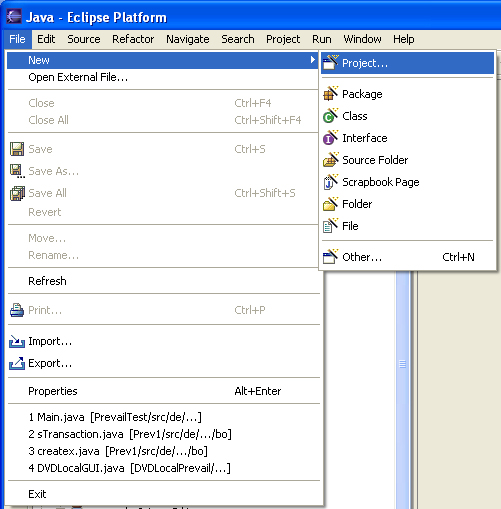Click the vertical sash grip handle
This screenshot has width=501, height=509.
pyautogui.click(x=402, y=364)
